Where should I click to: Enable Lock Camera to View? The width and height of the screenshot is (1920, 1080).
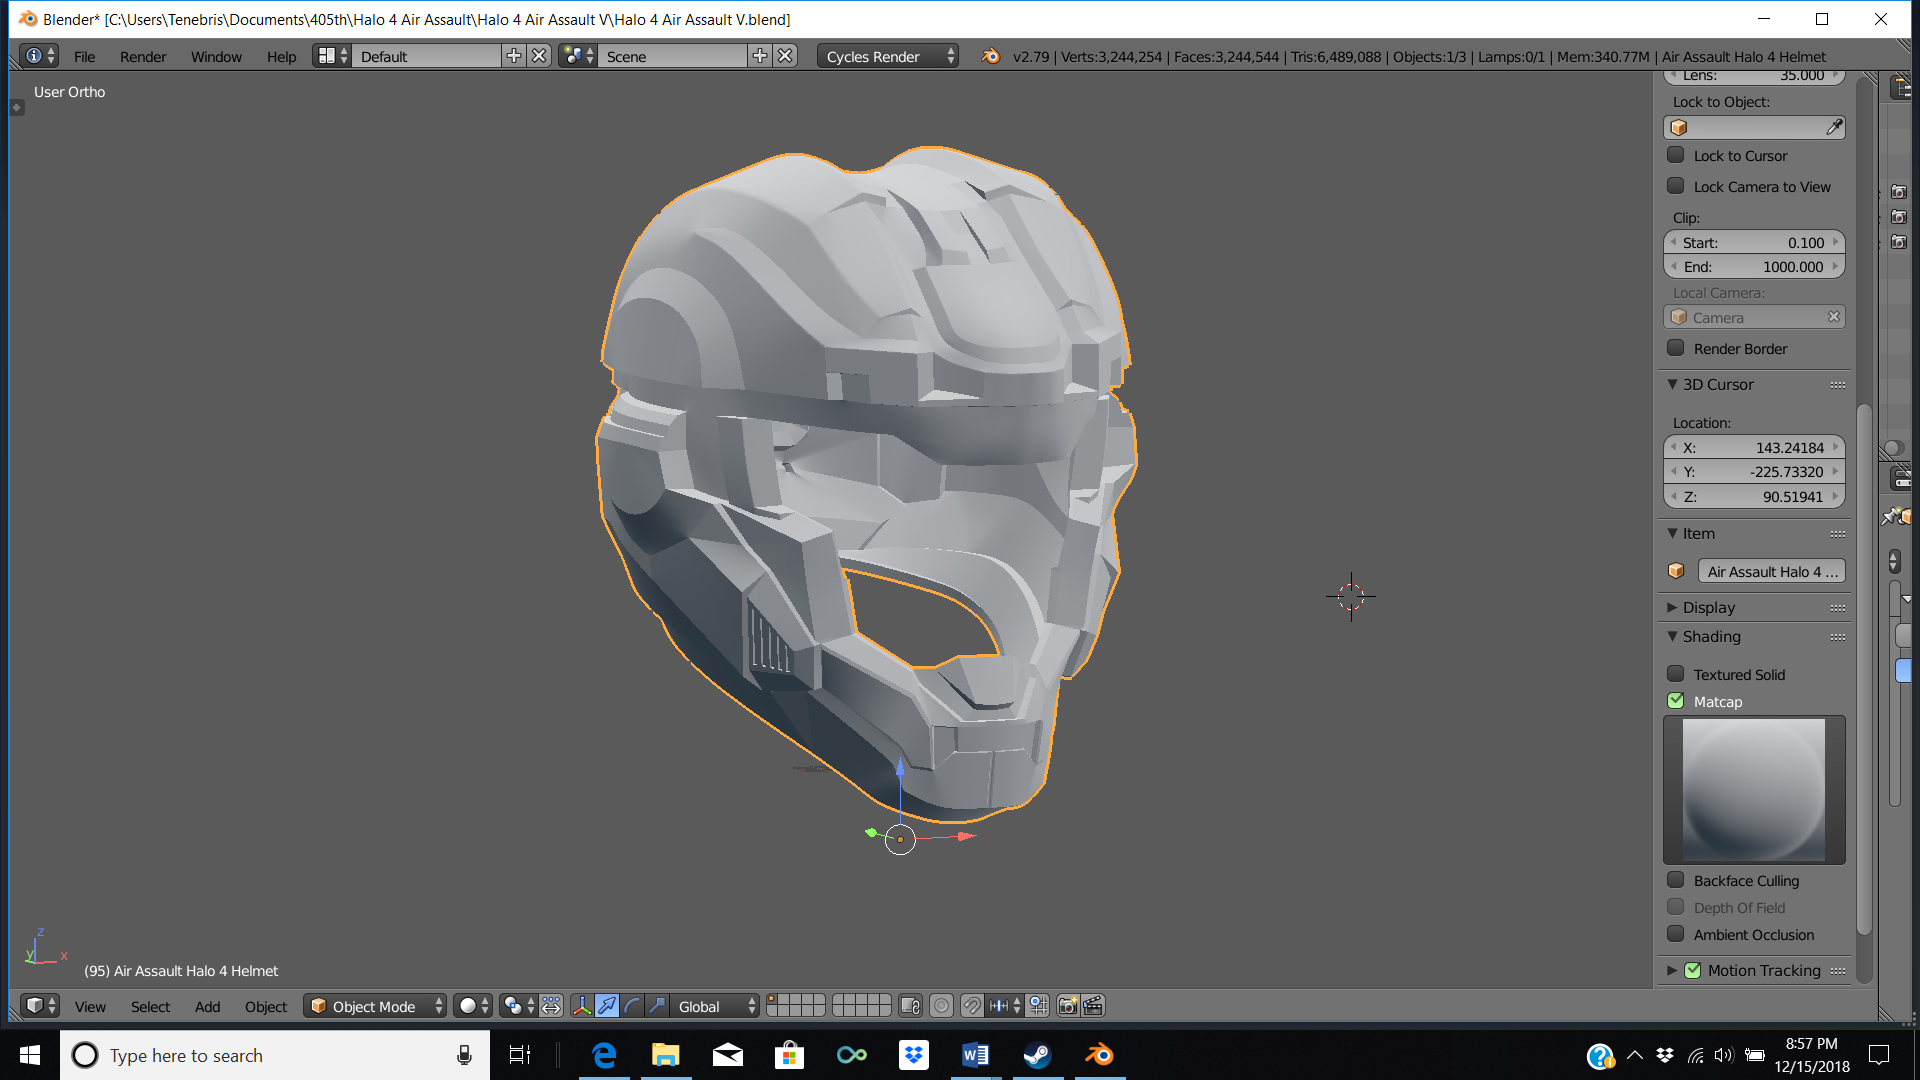pos(1676,186)
